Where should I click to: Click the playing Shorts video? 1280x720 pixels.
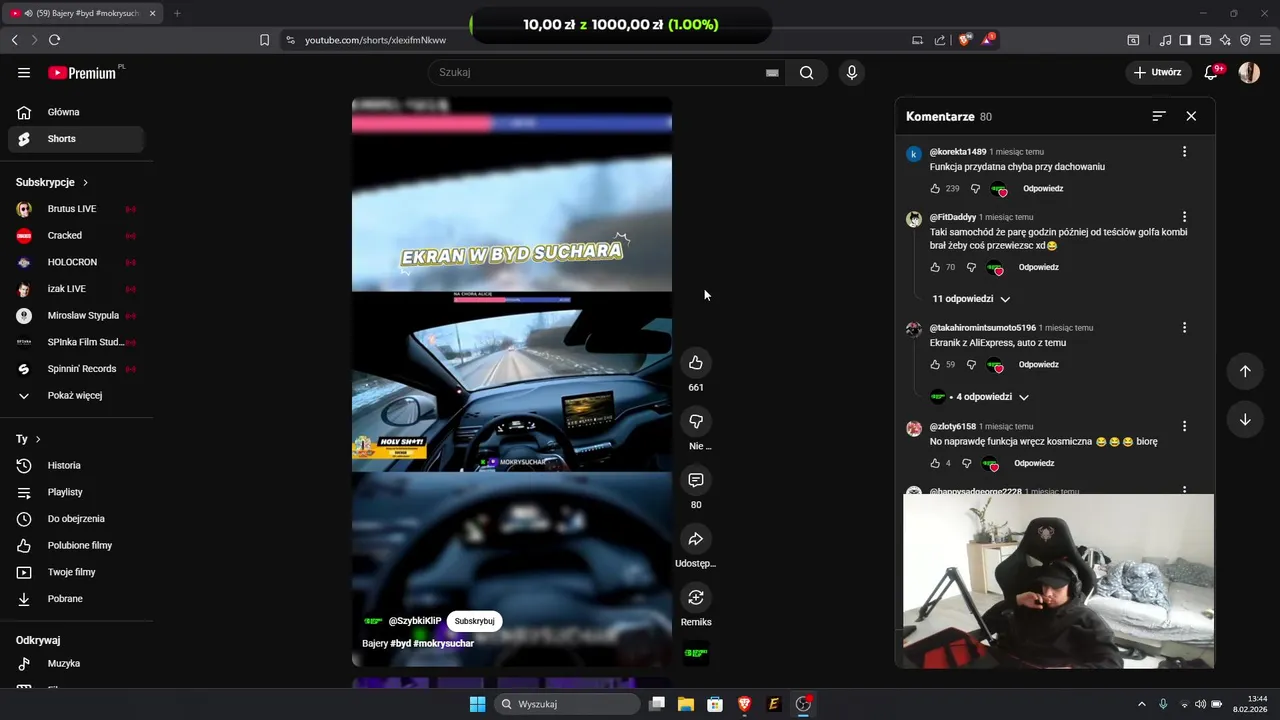pyautogui.click(x=511, y=381)
